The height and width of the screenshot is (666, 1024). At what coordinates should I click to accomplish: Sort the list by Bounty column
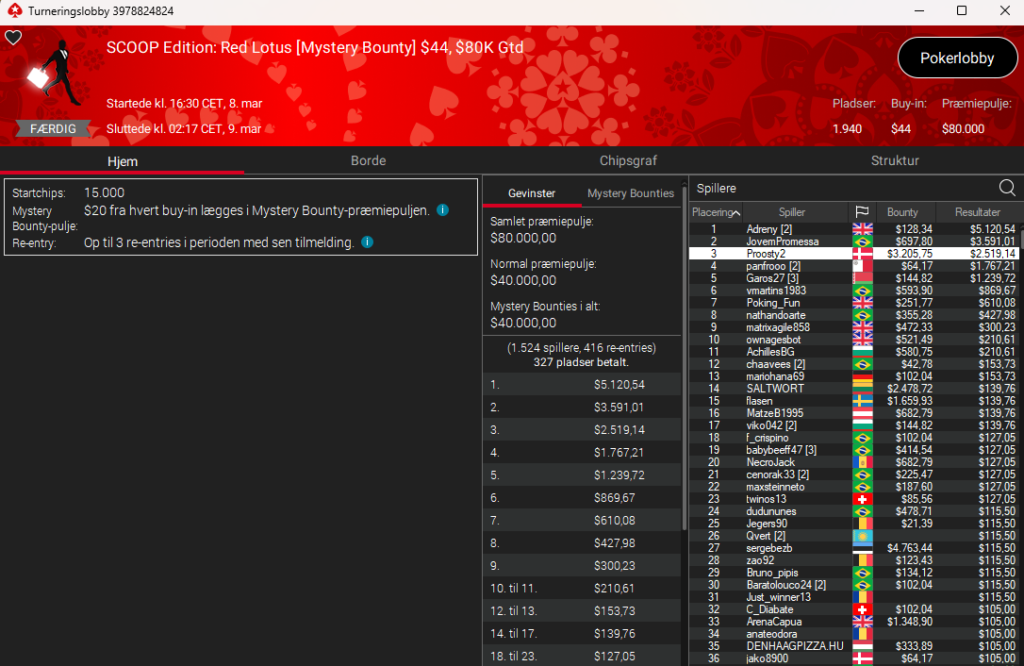pos(902,212)
